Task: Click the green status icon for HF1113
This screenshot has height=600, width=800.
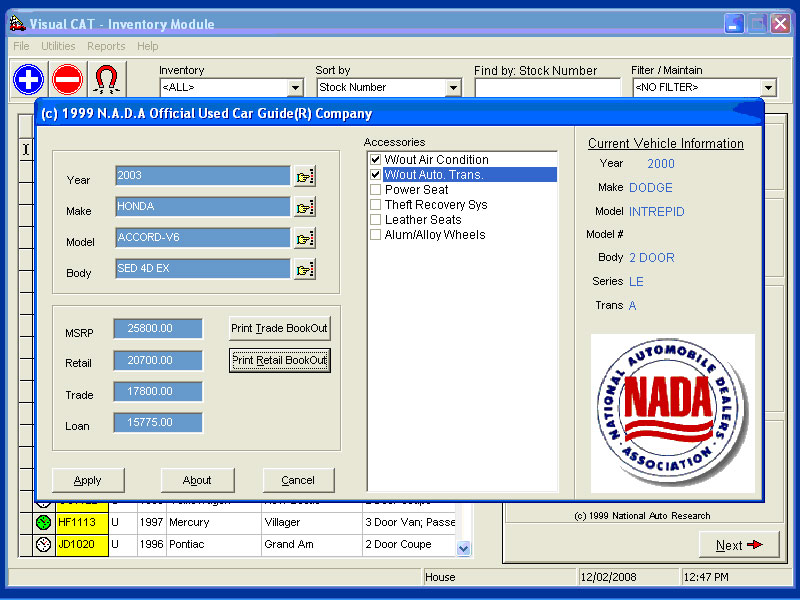Action: point(43,522)
